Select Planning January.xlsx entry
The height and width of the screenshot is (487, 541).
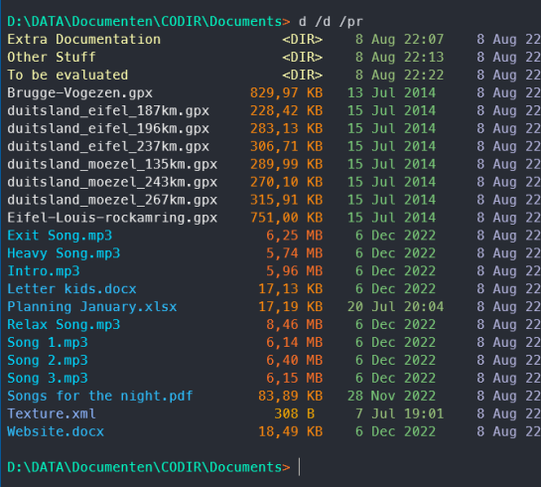92,307
